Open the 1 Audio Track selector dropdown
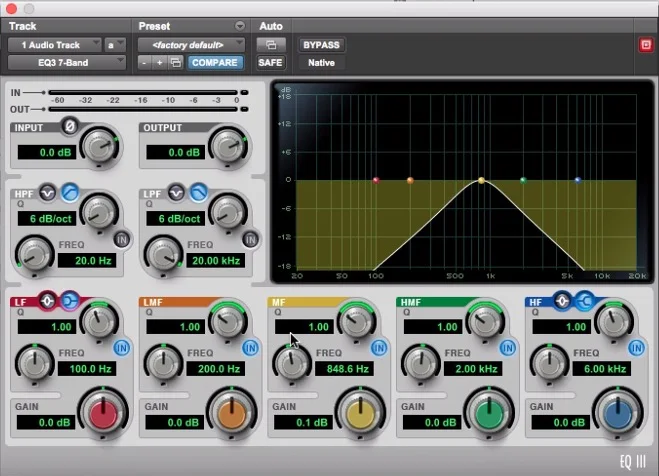The height and width of the screenshot is (476, 659). [55, 45]
